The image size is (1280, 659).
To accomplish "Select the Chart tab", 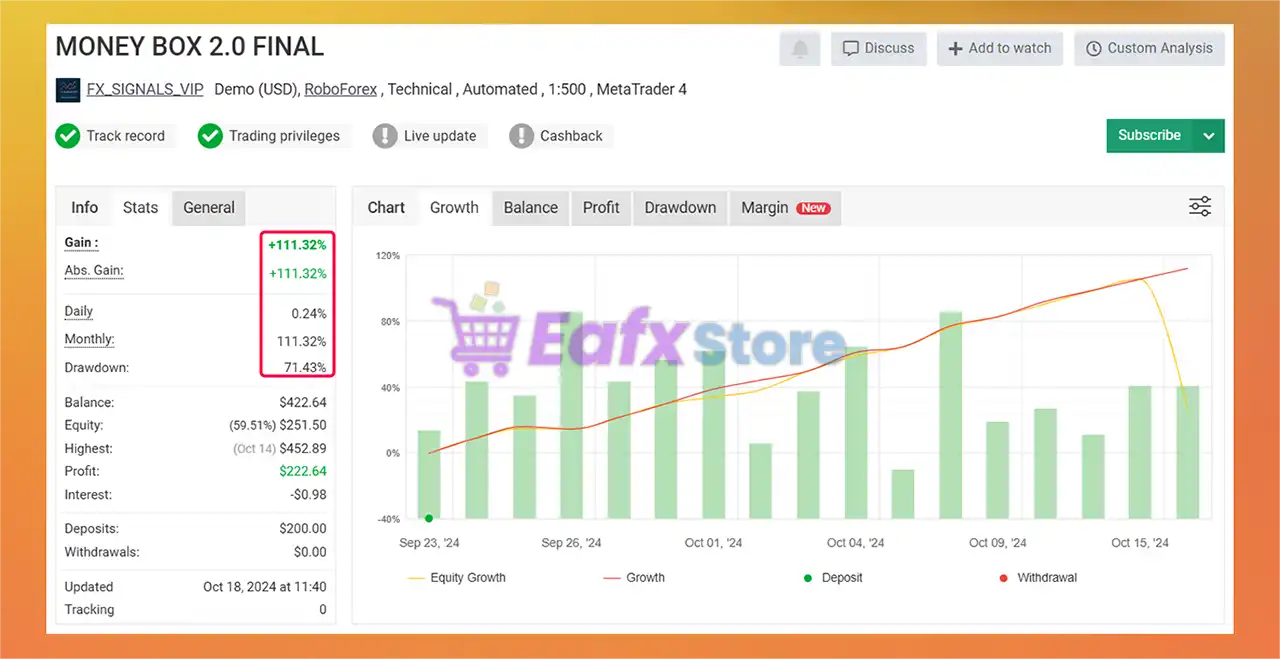I will pos(386,207).
